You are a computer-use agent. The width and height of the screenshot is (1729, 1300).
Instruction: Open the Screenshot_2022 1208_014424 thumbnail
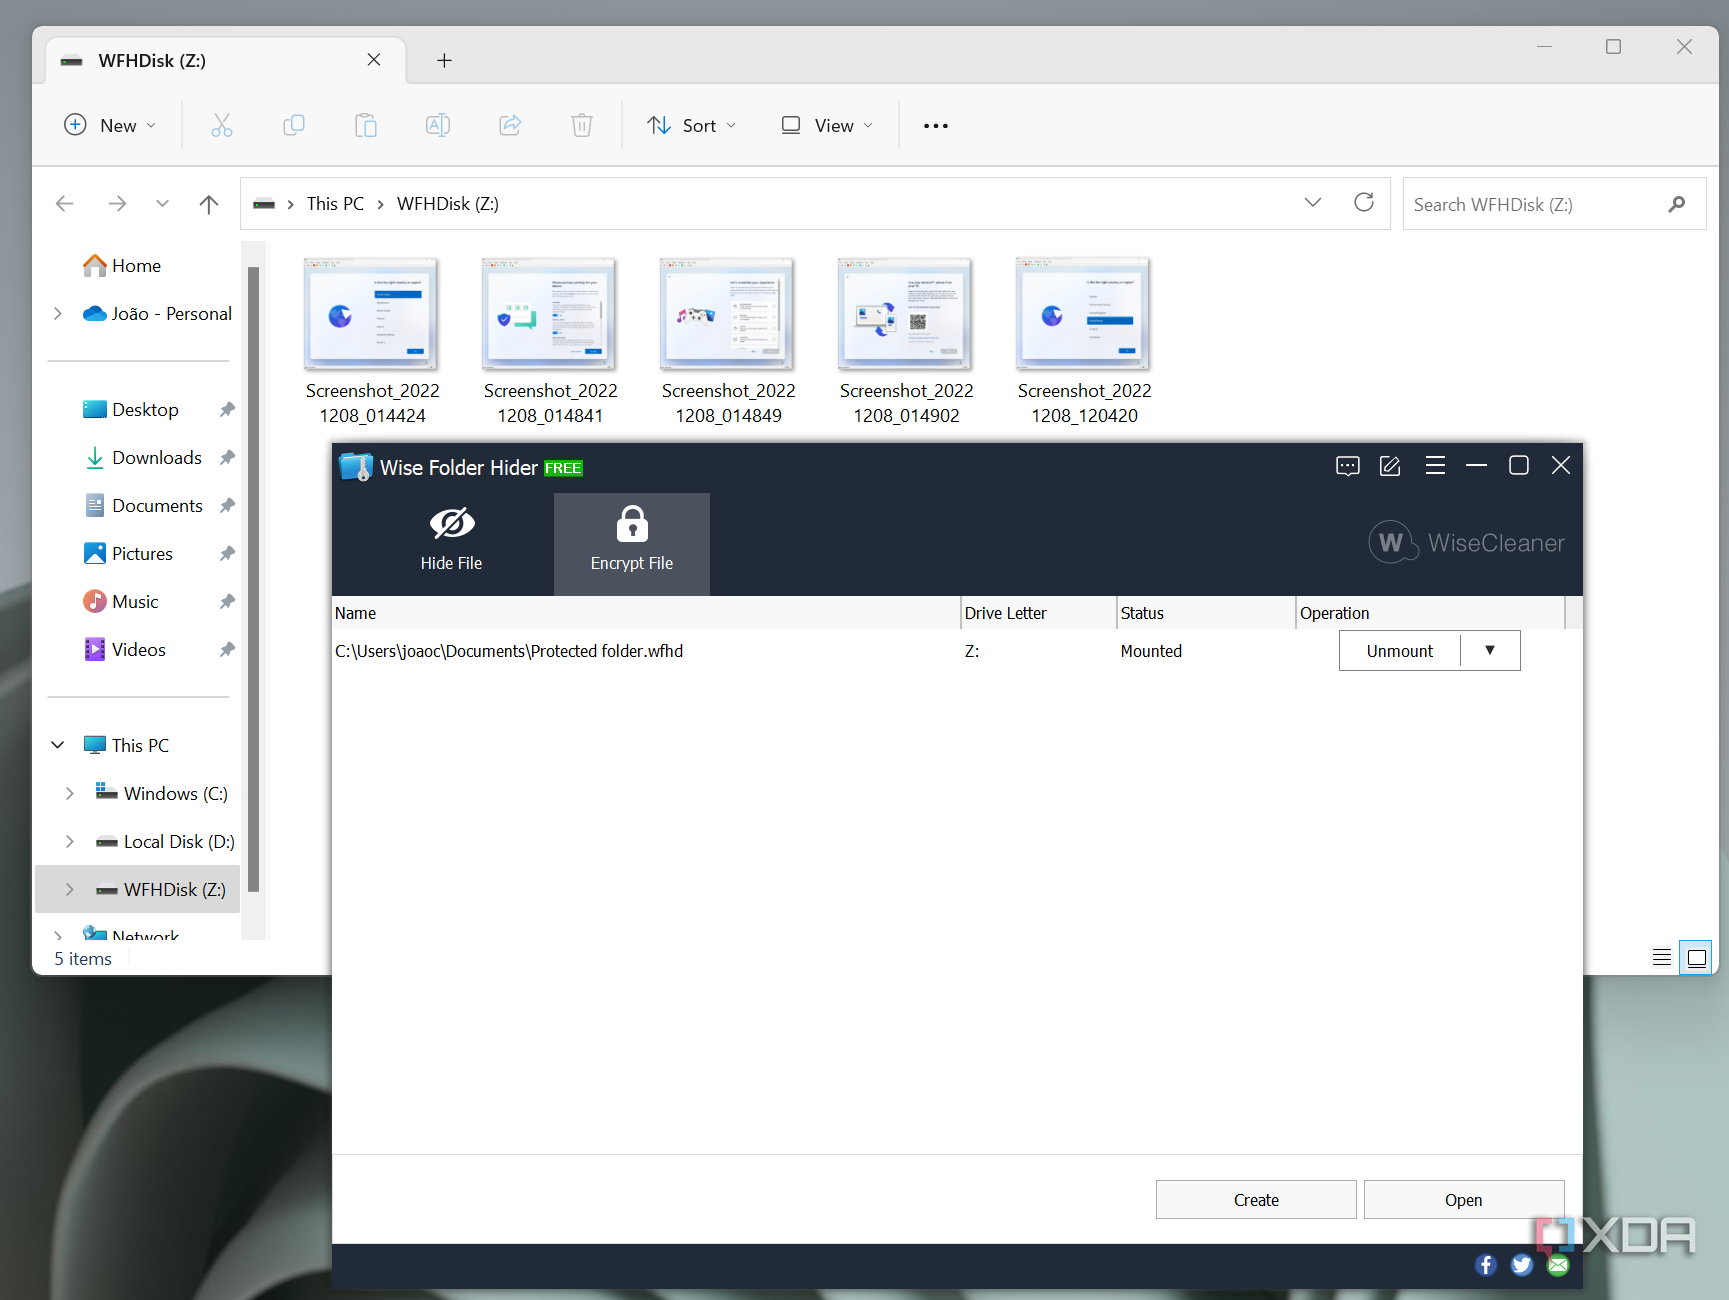(x=371, y=313)
